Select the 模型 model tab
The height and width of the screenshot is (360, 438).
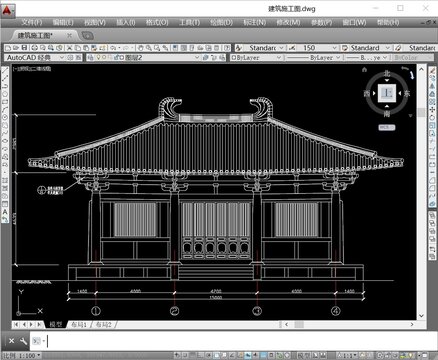[56, 324]
